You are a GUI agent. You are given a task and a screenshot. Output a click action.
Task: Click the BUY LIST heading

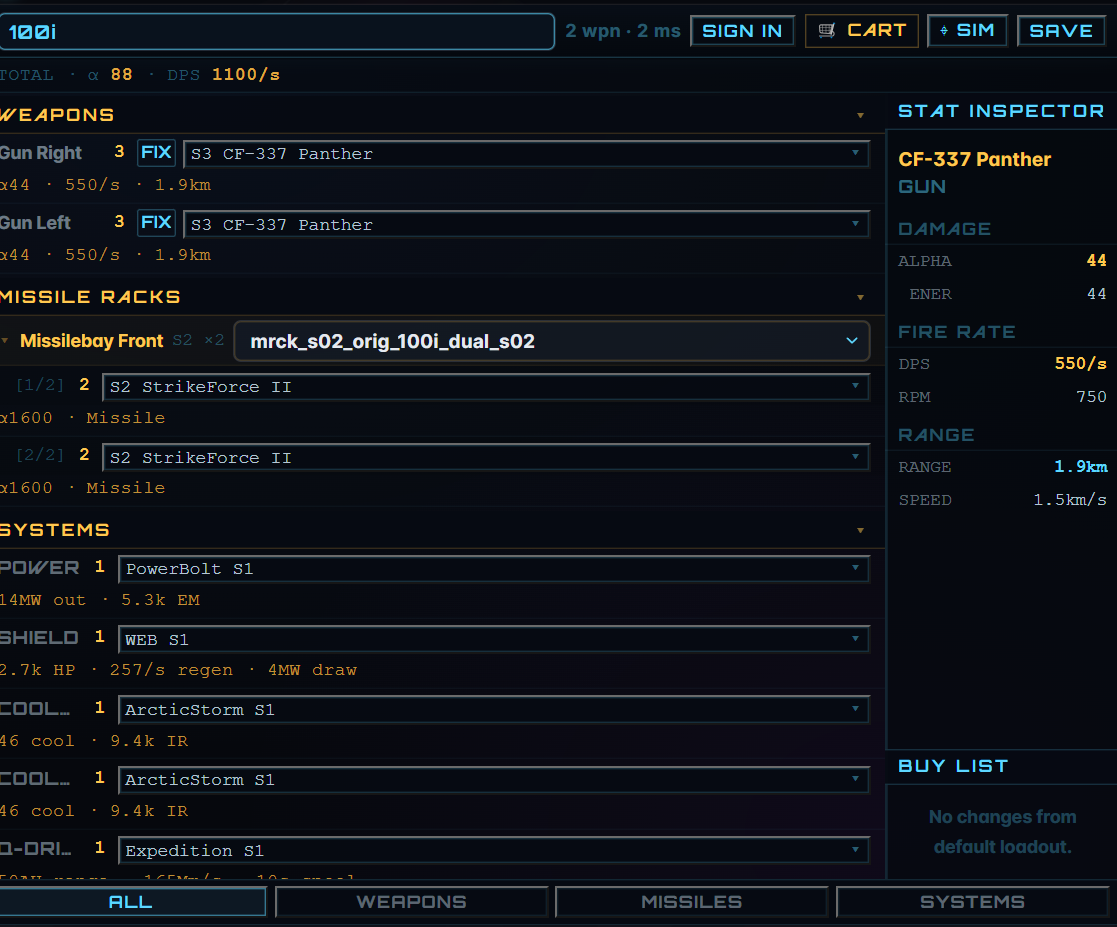pos(953,766)
